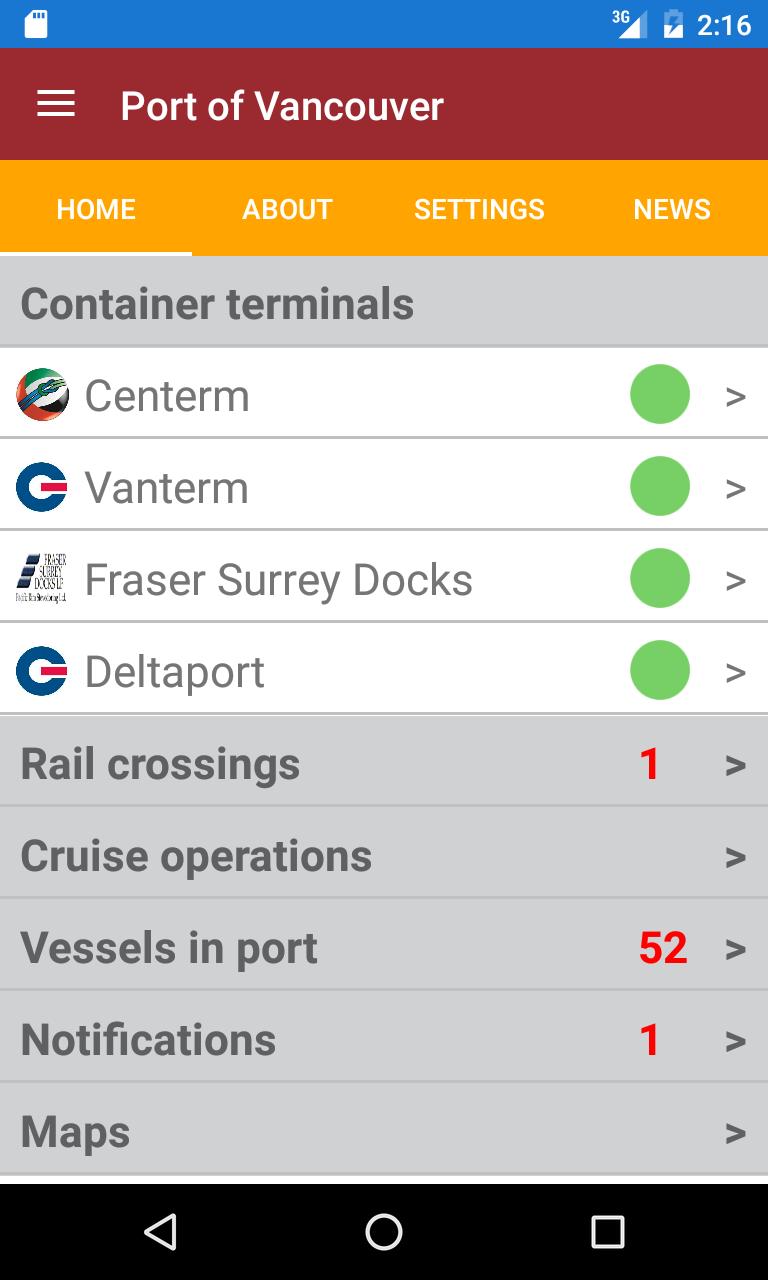
Task: Tap the Vanterm terminal logo
Action: pyautogui.click(x=42, y=487)
